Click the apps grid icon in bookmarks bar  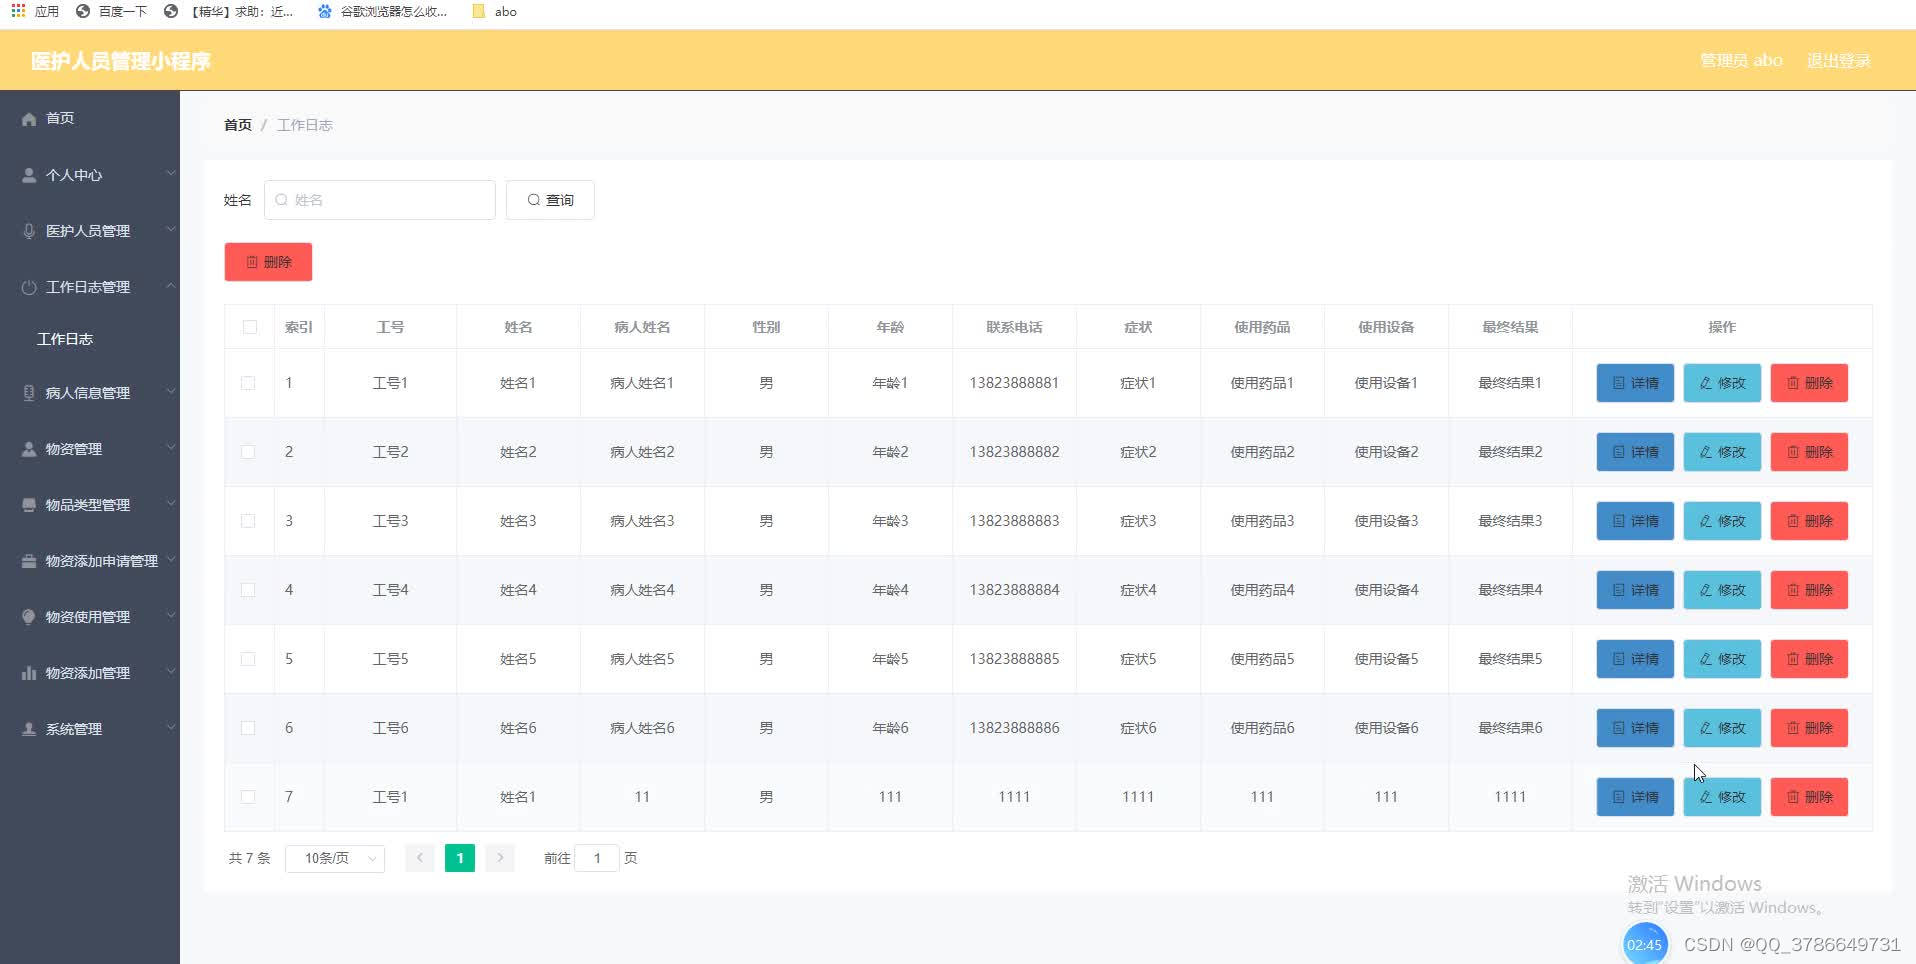[18, 11]
